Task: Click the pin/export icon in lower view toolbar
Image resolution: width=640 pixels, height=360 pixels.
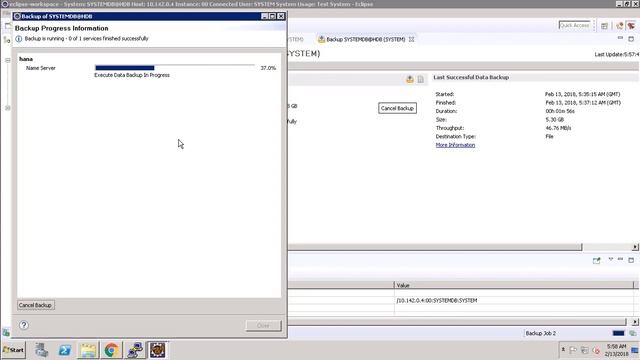Action: click(x=596, y=260)
